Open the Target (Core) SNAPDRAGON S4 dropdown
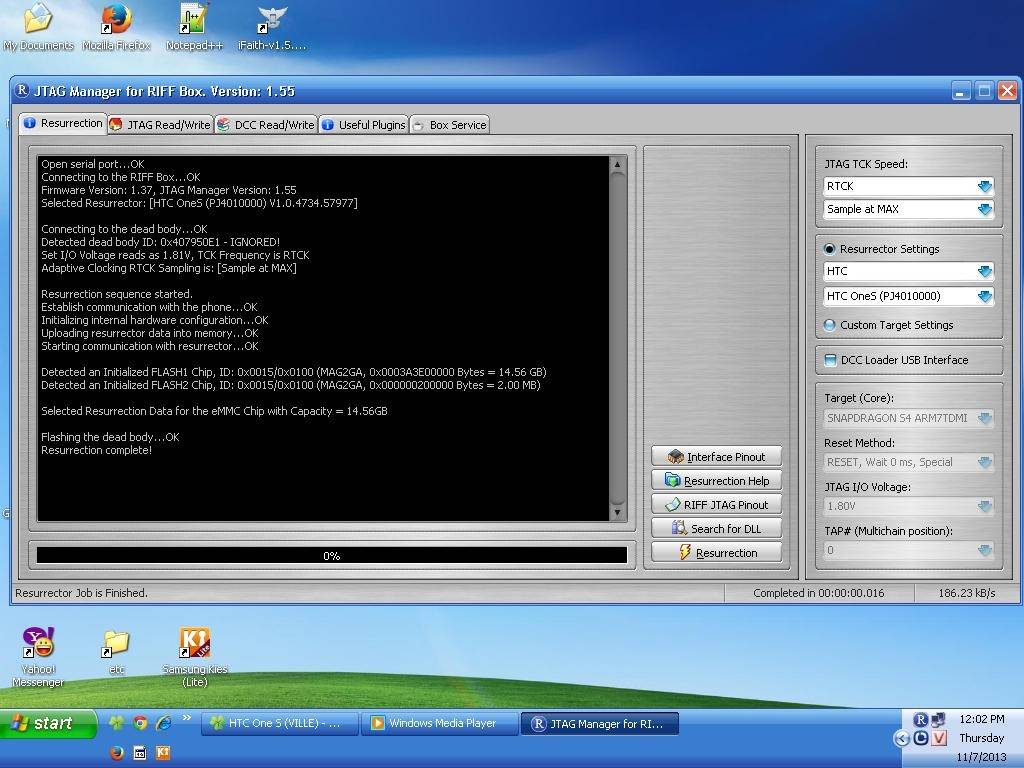Image resolution: width=1024 pixels, height=768 pixels. (x=908, y=418)
